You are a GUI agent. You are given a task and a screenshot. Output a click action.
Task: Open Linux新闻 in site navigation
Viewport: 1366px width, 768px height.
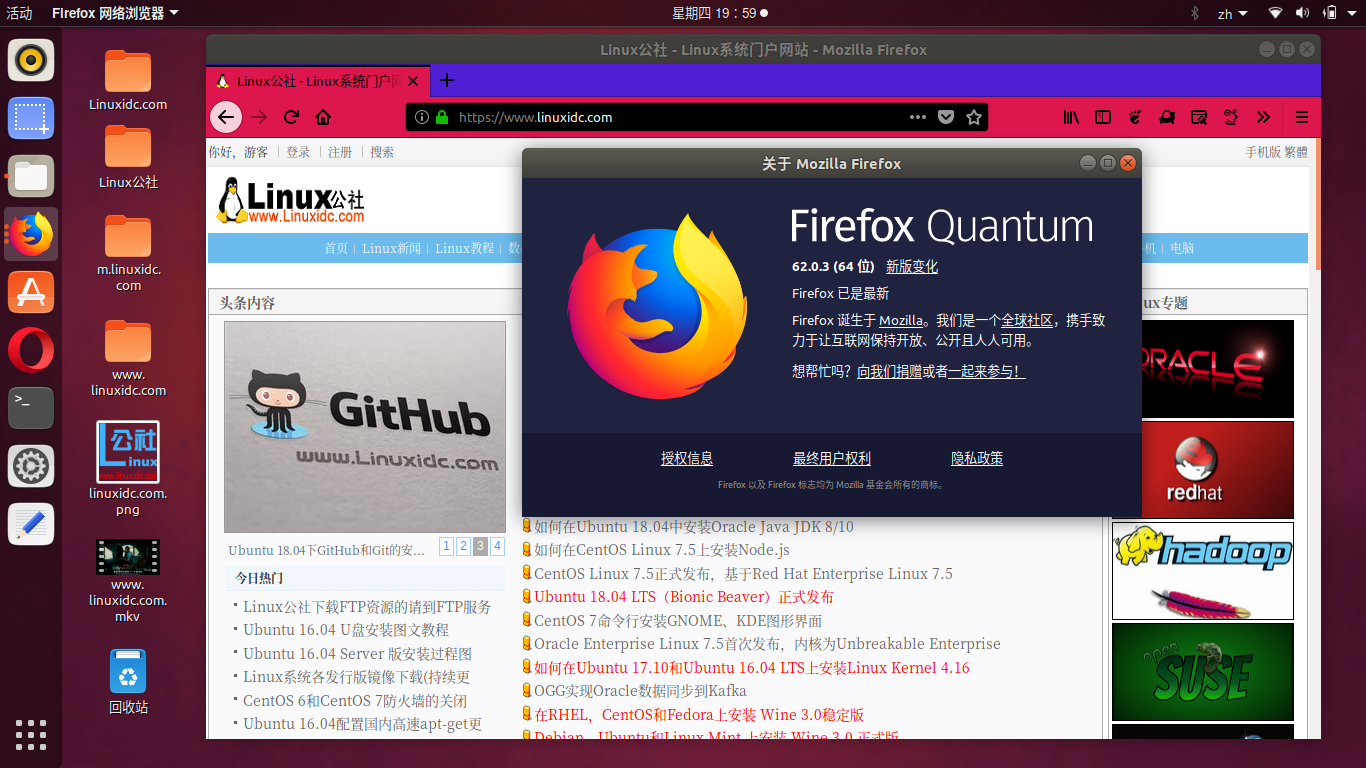pyautogui.click(x=392, y=248)
